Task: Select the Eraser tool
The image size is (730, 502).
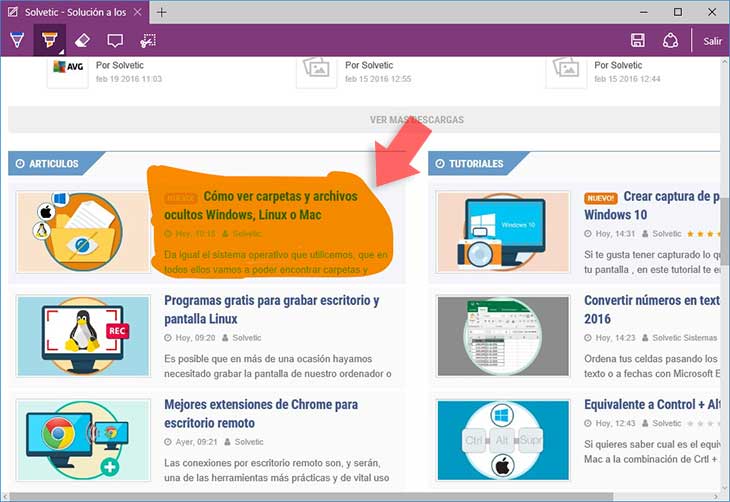Action: (x=82, y=40)
